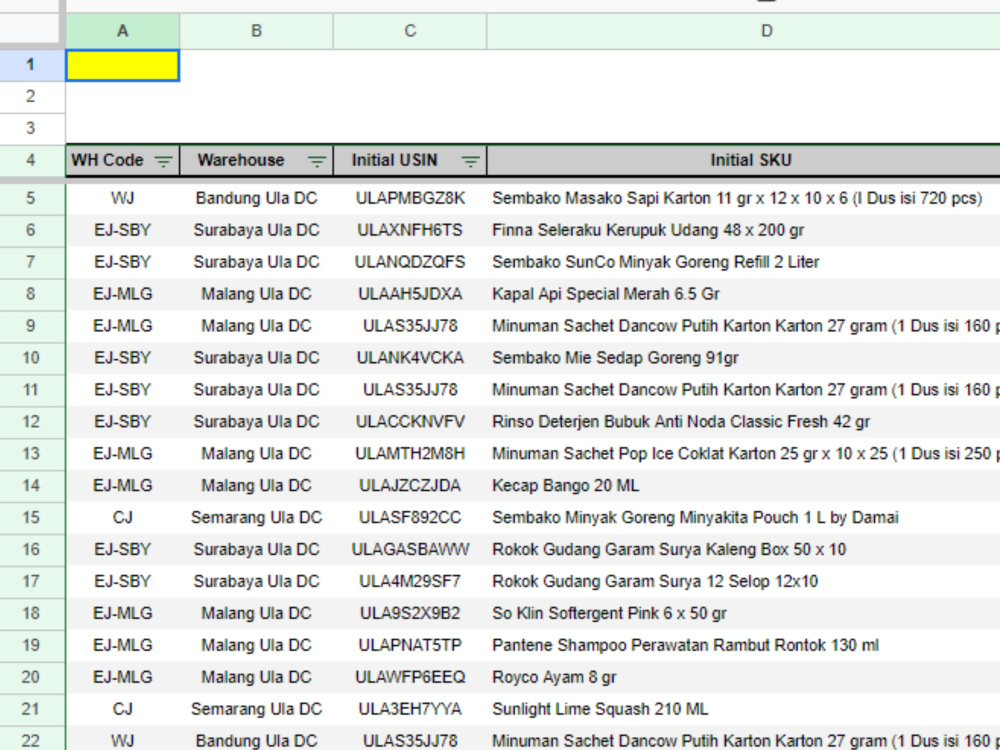Select column D header

click(x=744, y=31)
